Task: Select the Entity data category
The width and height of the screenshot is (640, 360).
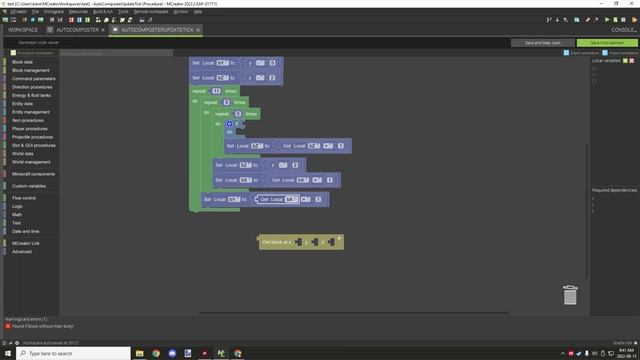Action: (22, 104)
